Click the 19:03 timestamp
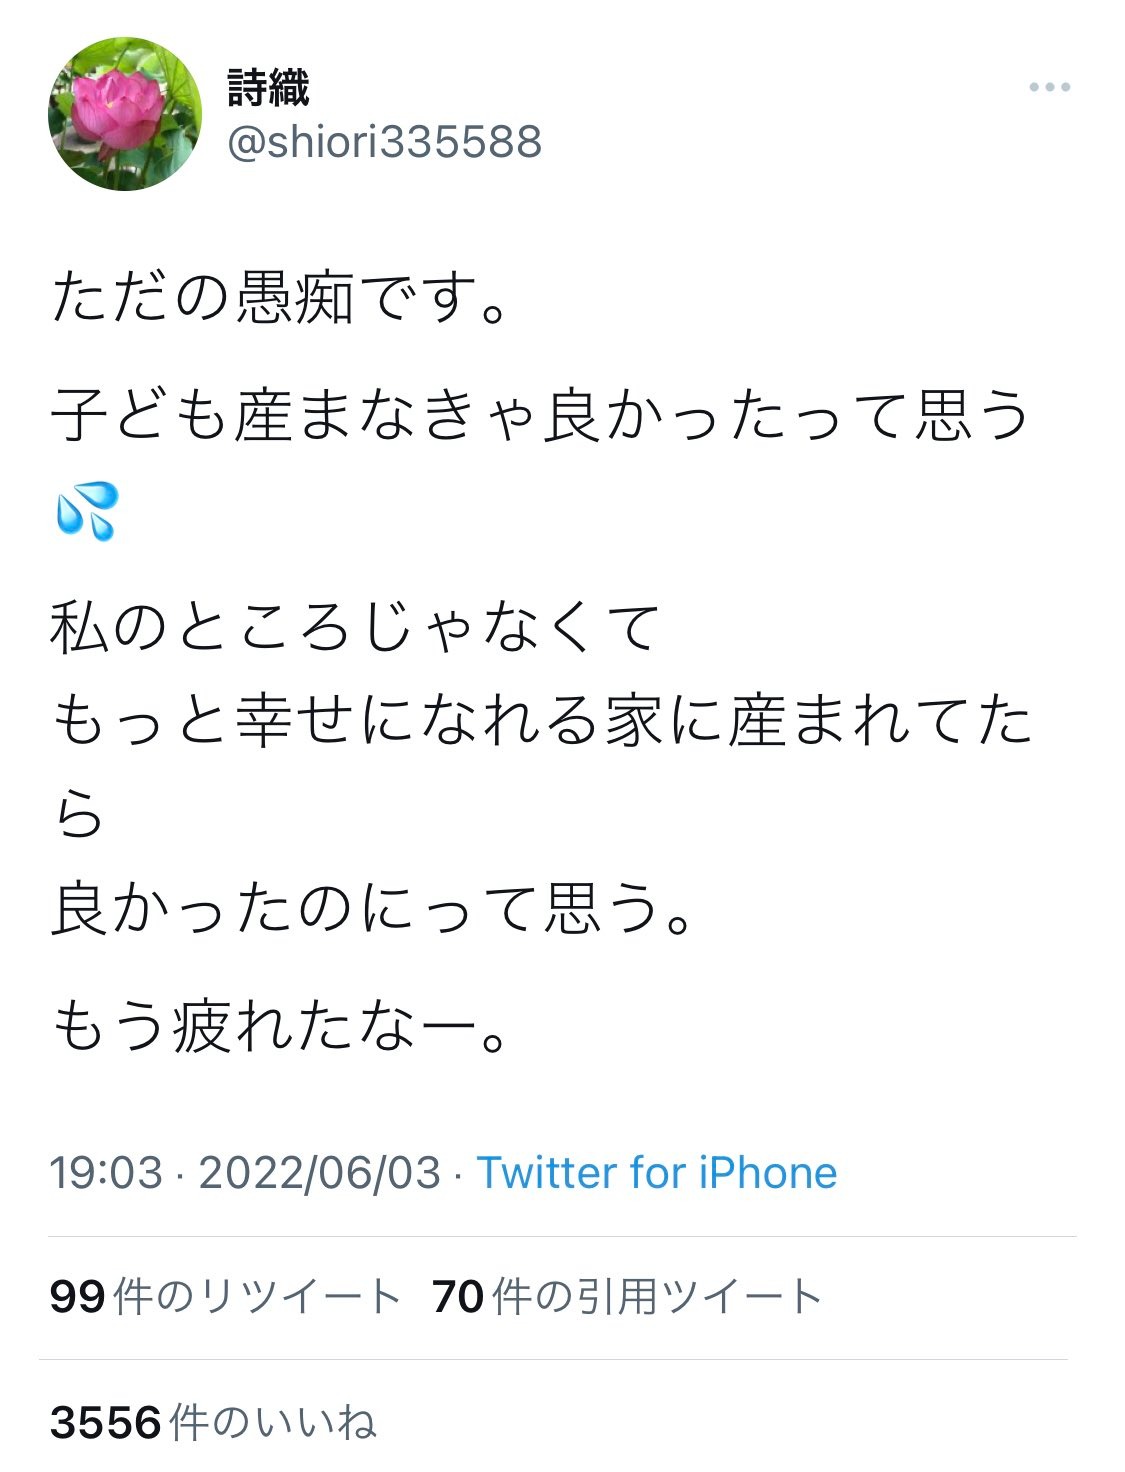 (x=106, y=1172)
